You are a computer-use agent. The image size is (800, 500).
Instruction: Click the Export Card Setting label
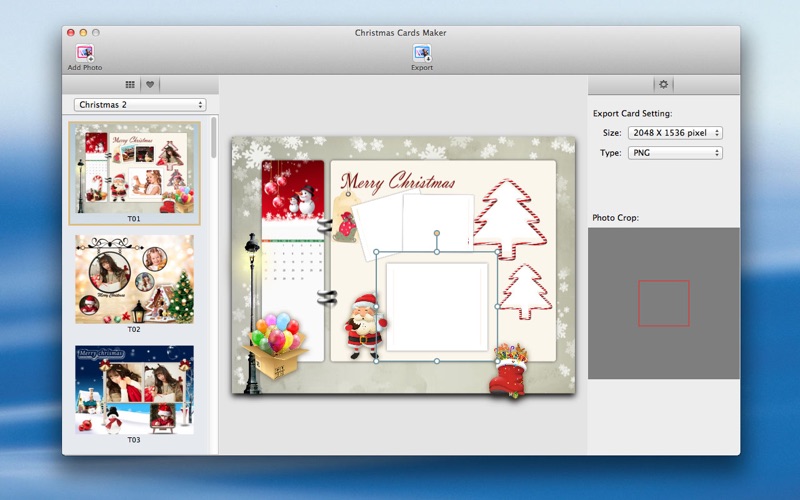pyautogui.click(x=633, y=113)
